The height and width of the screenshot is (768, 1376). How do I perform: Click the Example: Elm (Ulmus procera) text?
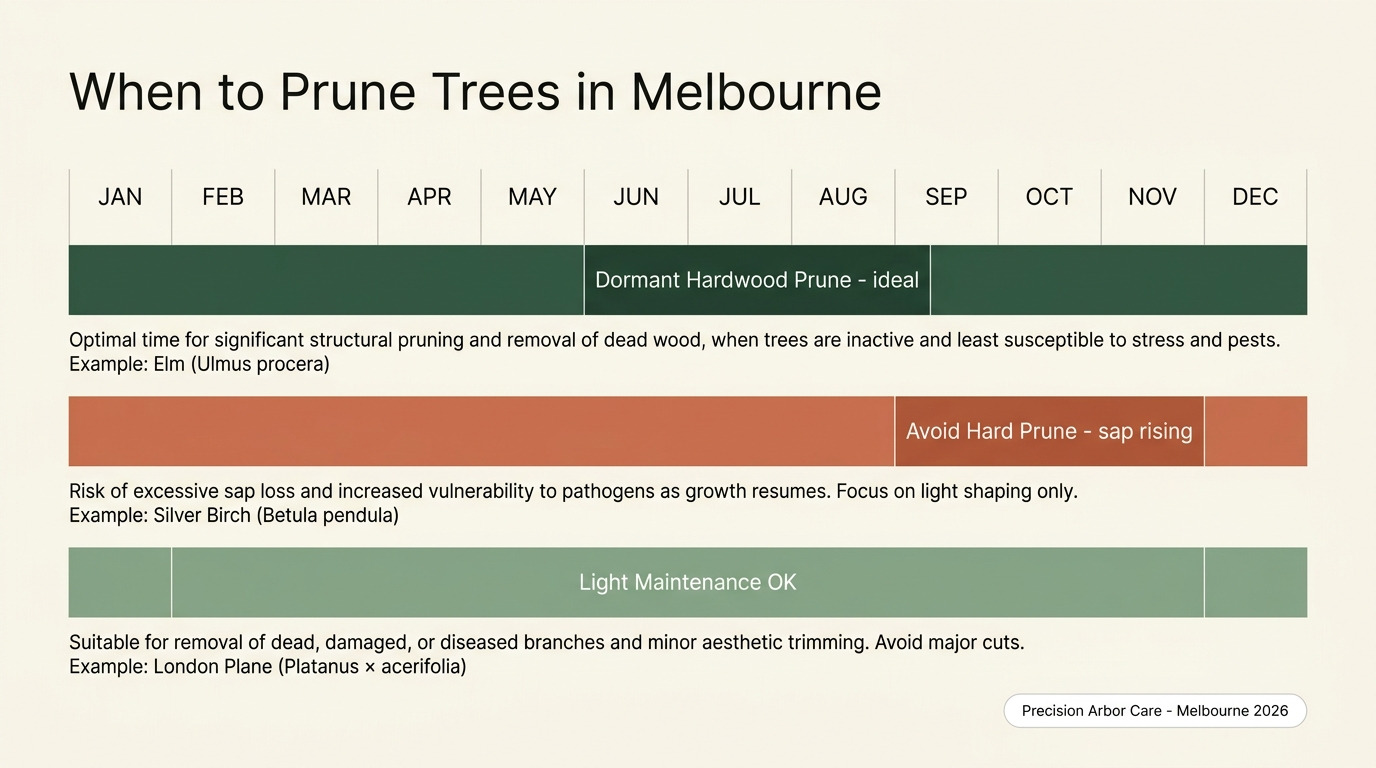[x=199, y=364]
